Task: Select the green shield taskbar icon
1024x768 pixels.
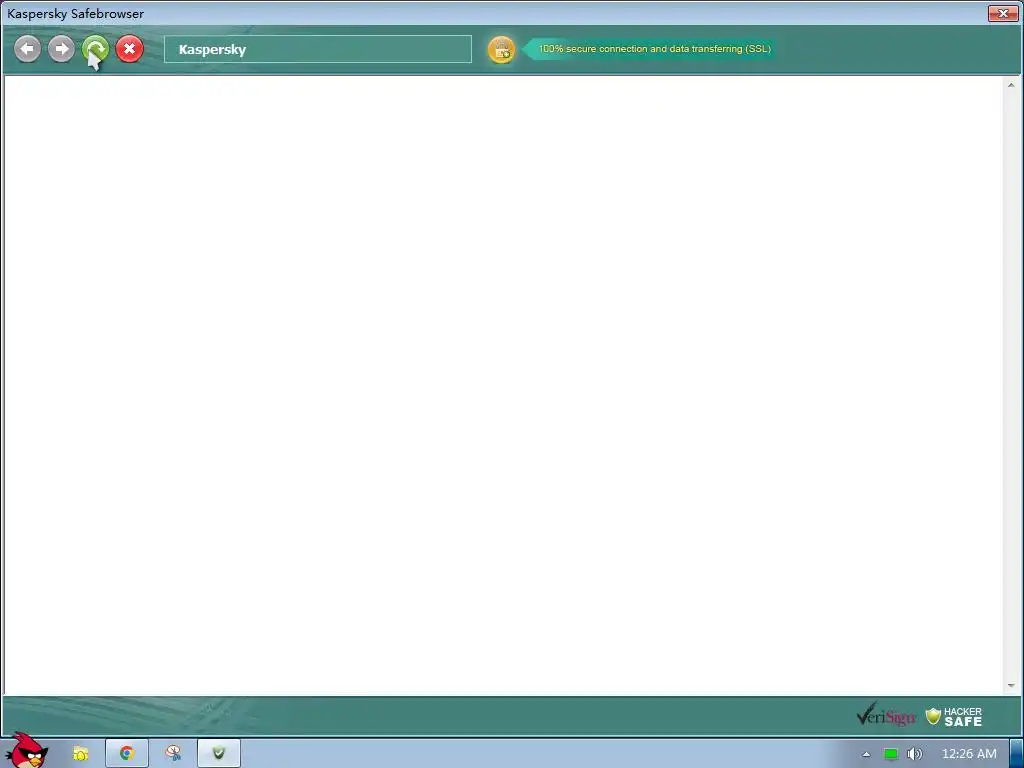Action: point(219,753)
